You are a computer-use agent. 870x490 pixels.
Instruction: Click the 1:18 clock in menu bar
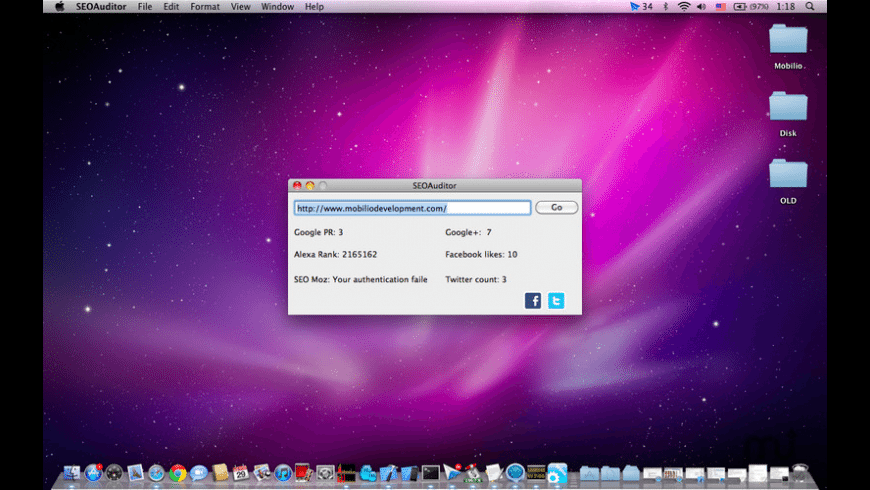[786, 7]
